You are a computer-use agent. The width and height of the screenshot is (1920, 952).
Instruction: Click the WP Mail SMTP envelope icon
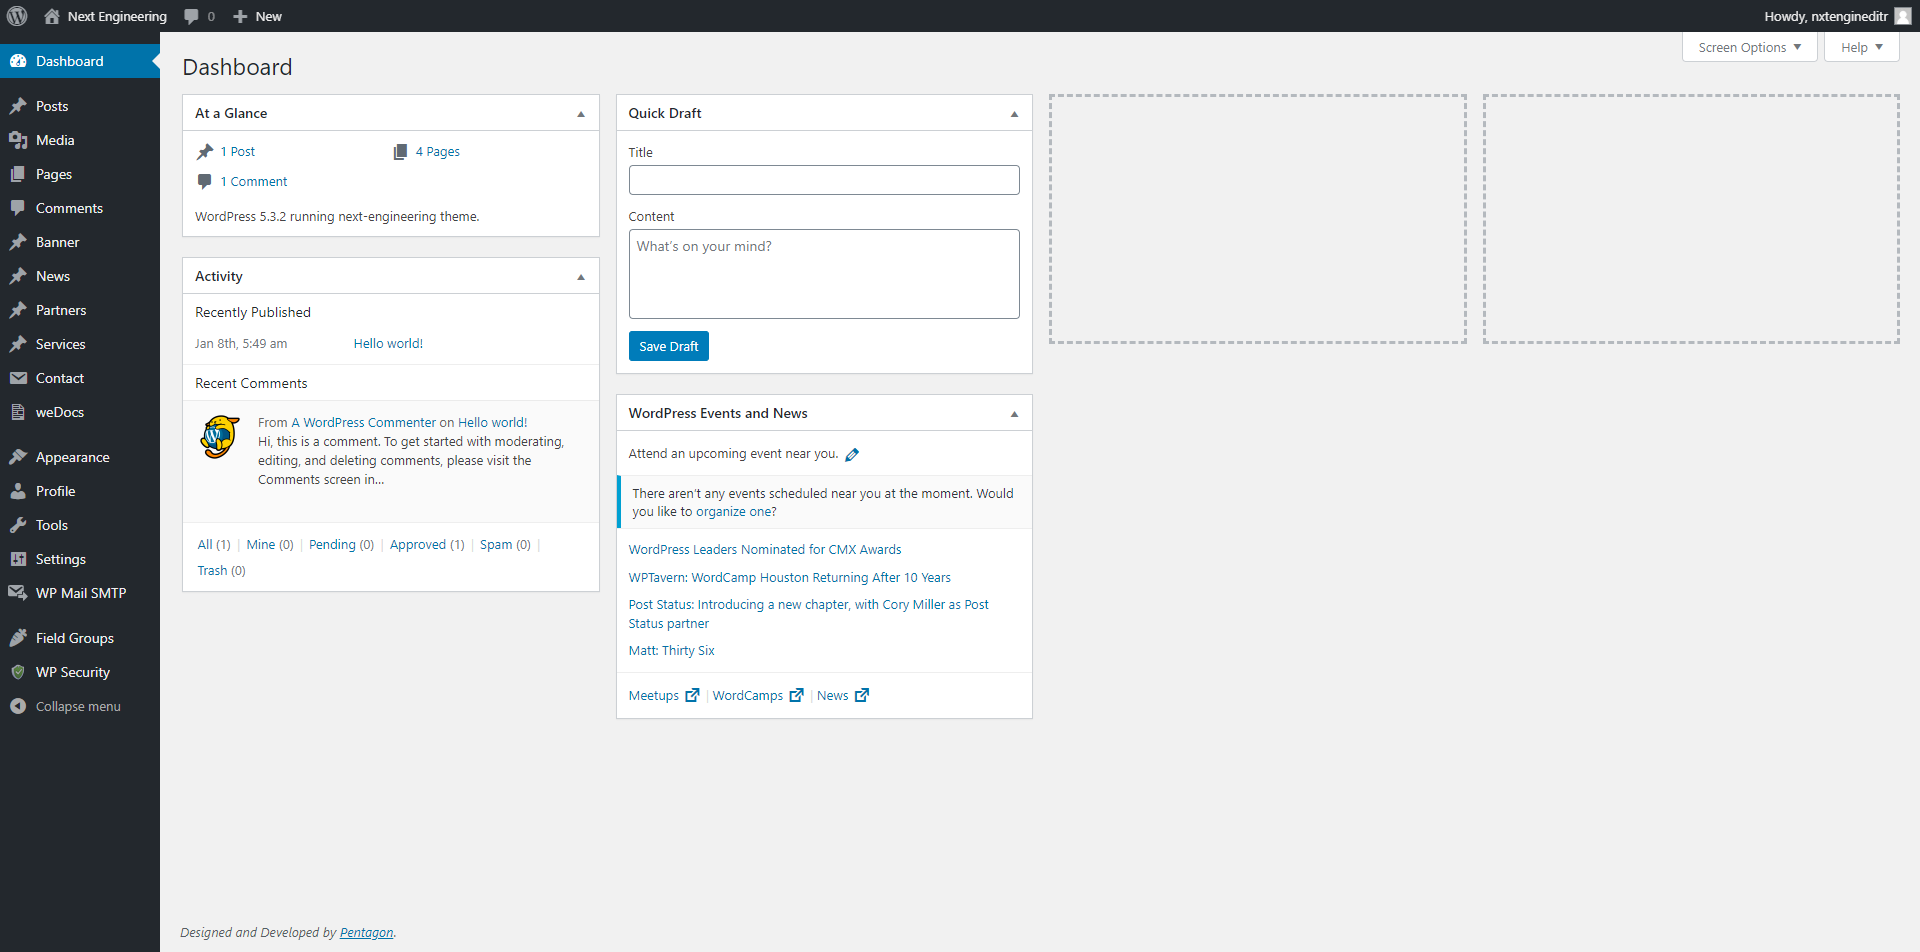(x=18, y=593)
